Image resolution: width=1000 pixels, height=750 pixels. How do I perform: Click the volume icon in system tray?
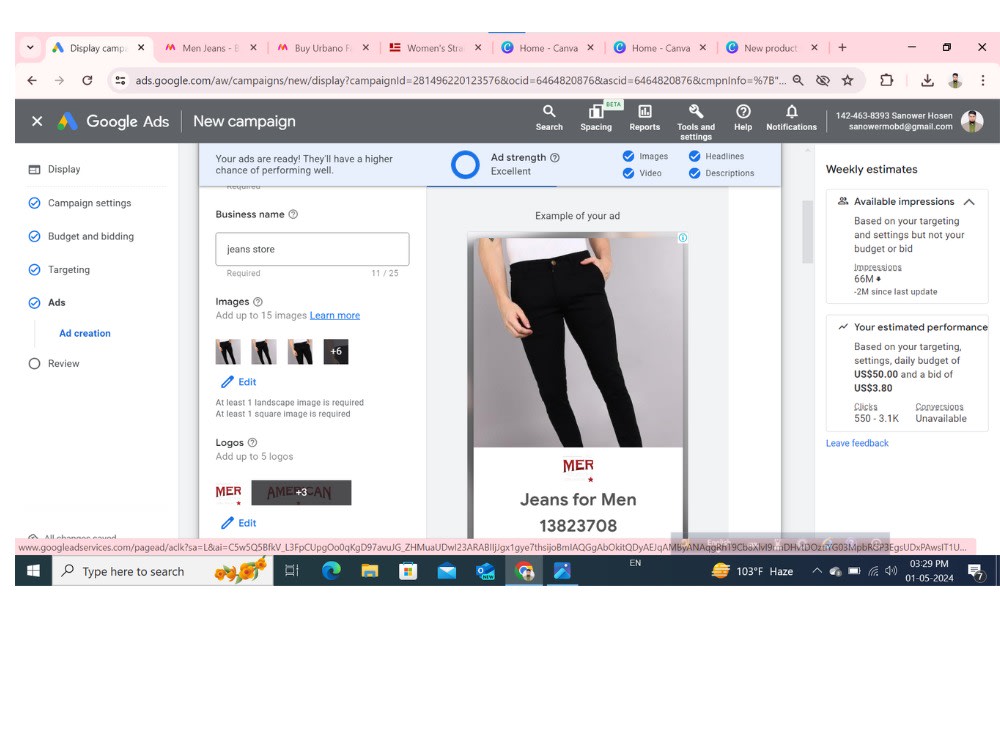(x=891, y=571)
